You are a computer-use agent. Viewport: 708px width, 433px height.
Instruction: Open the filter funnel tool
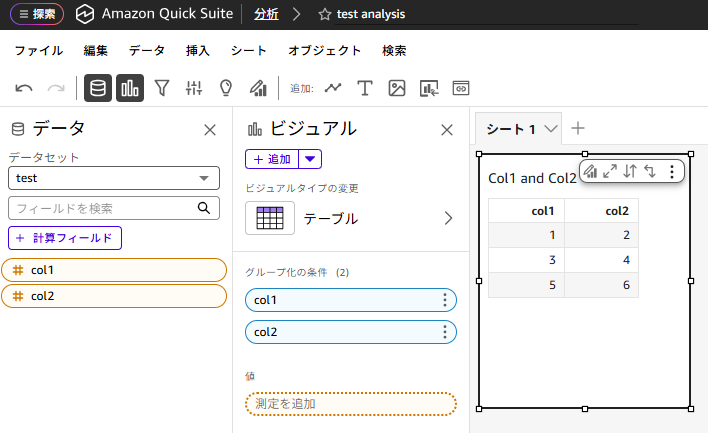(x=162, y=88)
